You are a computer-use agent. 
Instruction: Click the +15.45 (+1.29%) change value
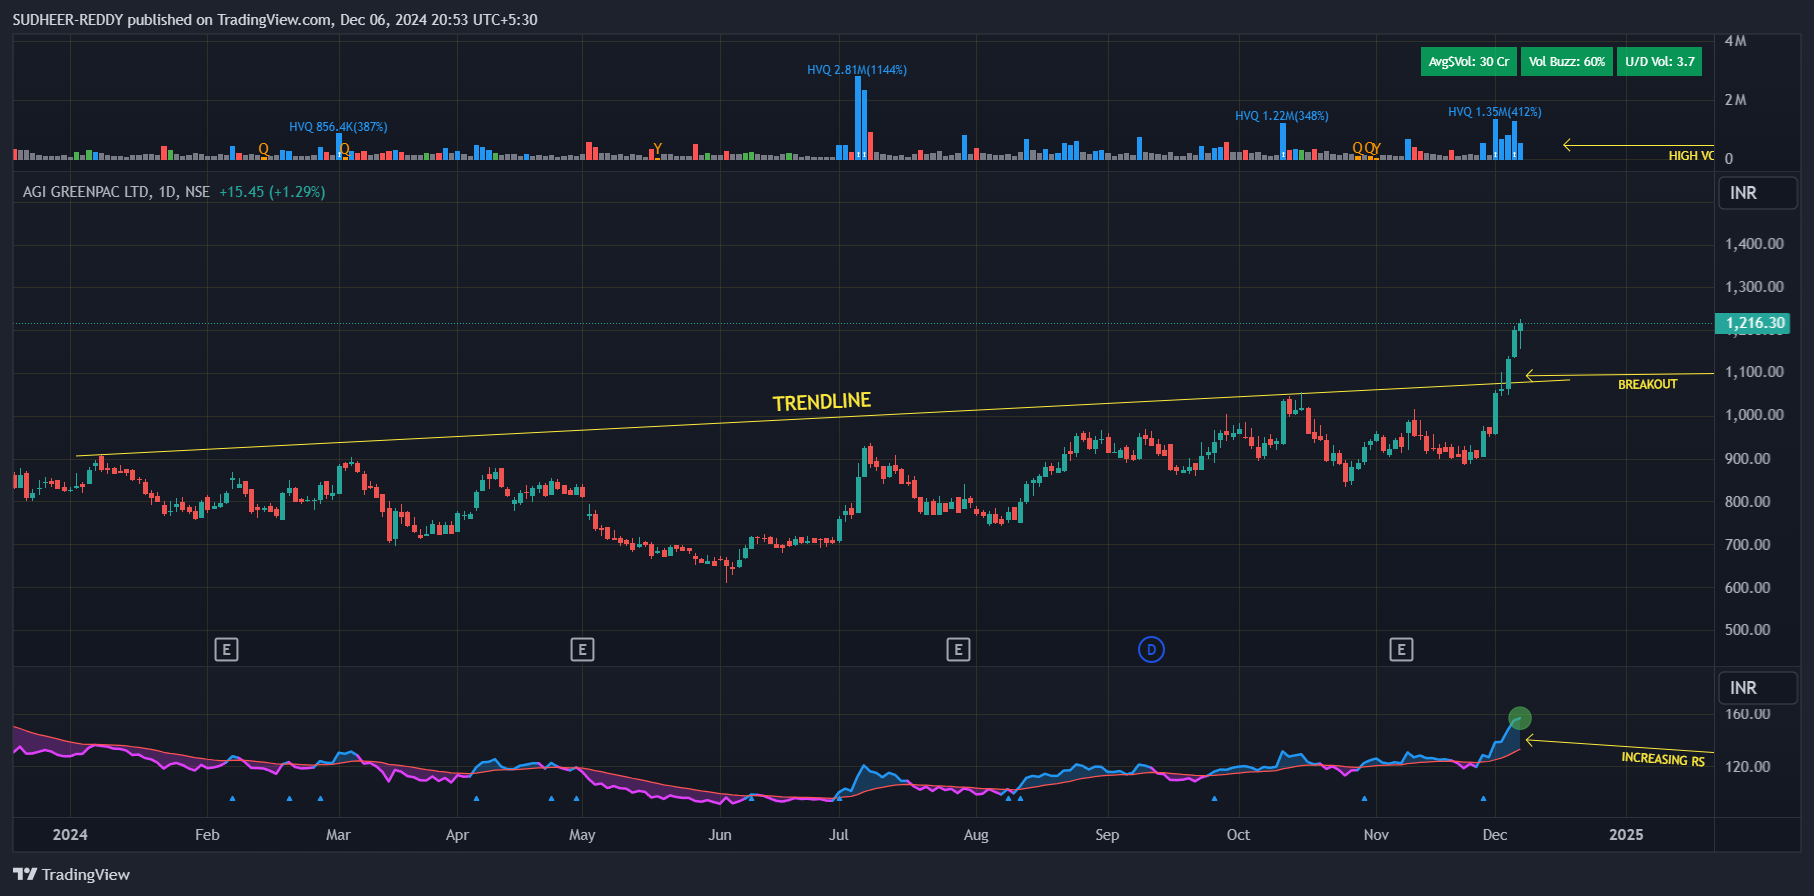[272, 192]
